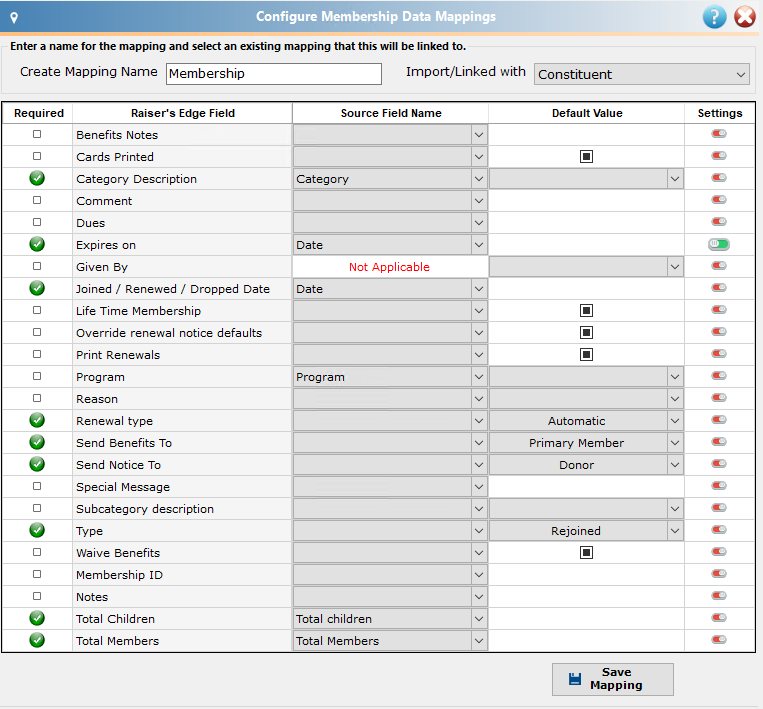Turn off the Expires on settings switch
Viewport: 763px width, 709px height.
(719, 244)
